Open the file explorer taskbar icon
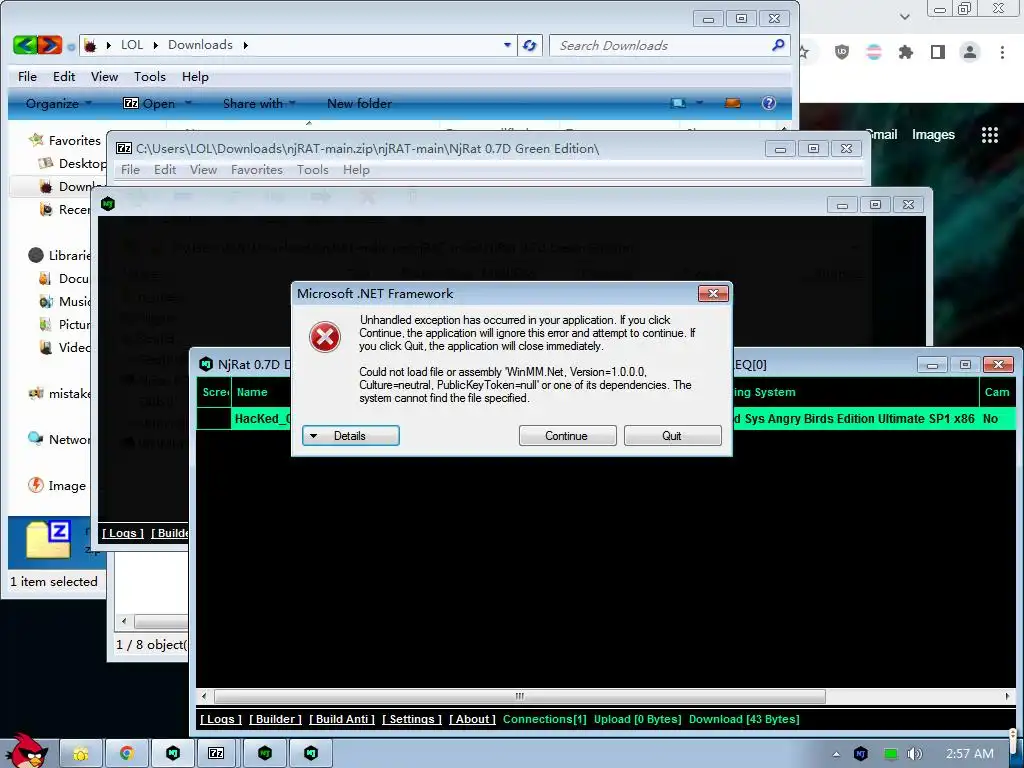Viewport: 1024px width, 768px height. pos(81,754)
